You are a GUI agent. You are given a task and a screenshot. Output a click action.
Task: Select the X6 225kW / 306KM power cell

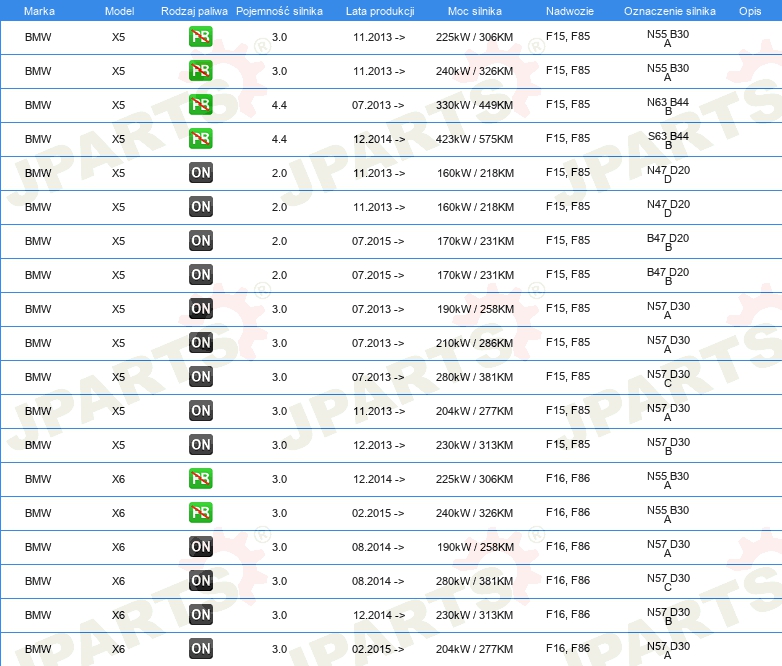(x=474, y=479)
